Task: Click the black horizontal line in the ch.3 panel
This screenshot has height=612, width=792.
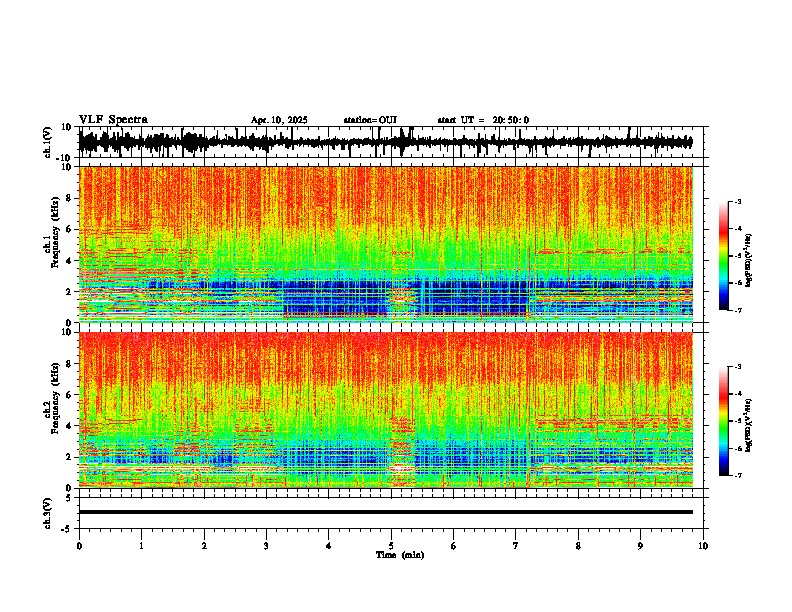Action: click(385, 512)
